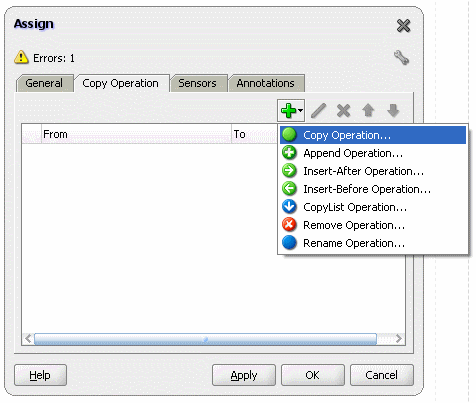
Task: Switch to the General tab
Action: [44, 83]
